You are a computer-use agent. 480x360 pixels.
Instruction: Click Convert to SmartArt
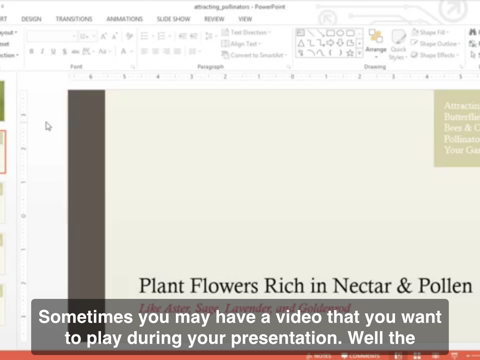(x=254, y=55)
